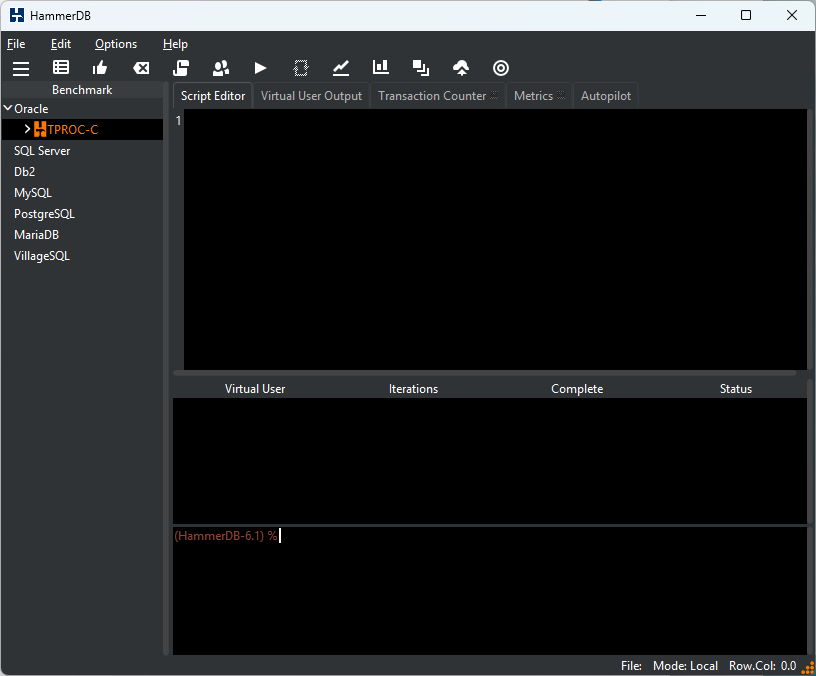Click the detach icon on Metrics tab

(x=561, y=95)
